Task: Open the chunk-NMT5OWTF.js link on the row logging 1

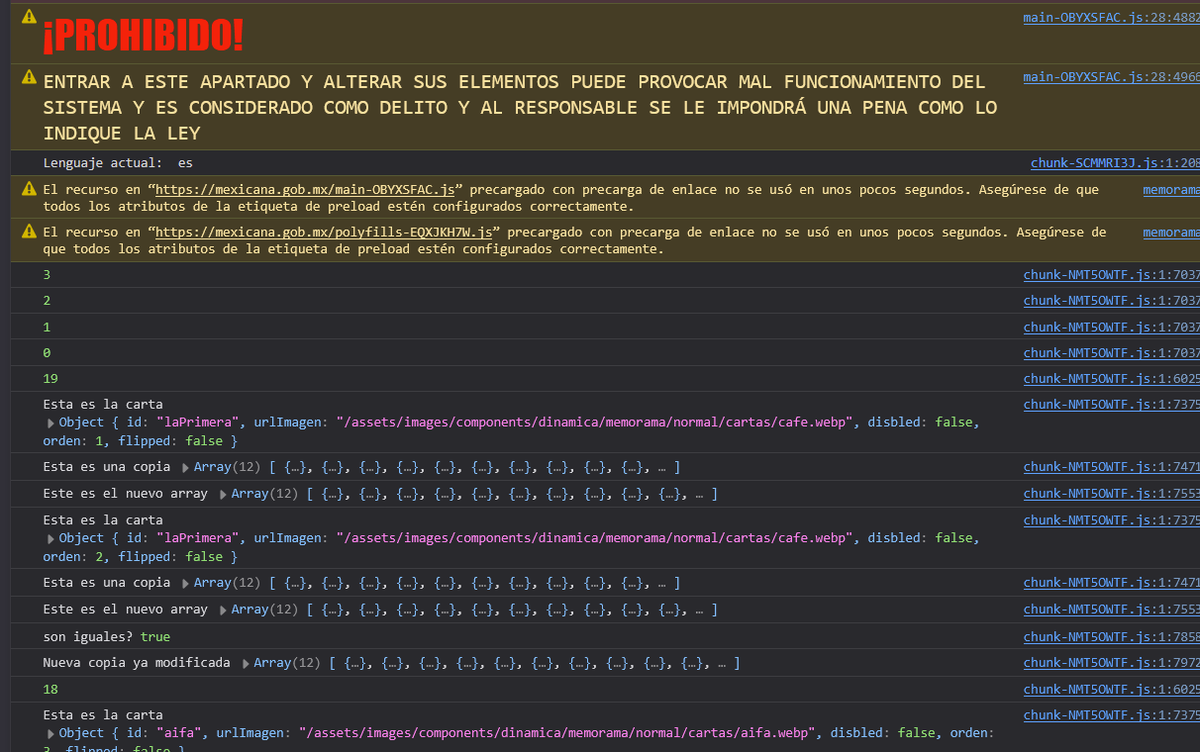Action: pyautogui.click(x=1111, y=327)
